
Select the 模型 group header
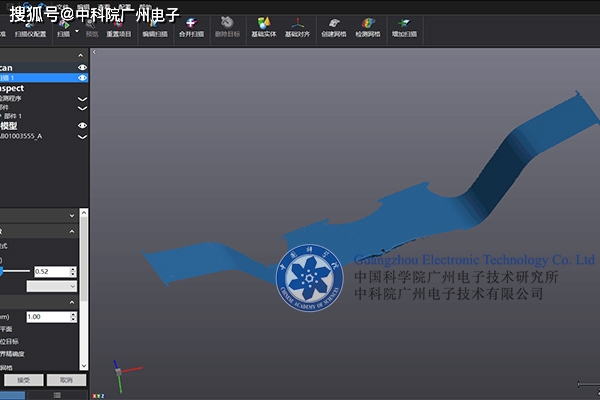(9, 126)
